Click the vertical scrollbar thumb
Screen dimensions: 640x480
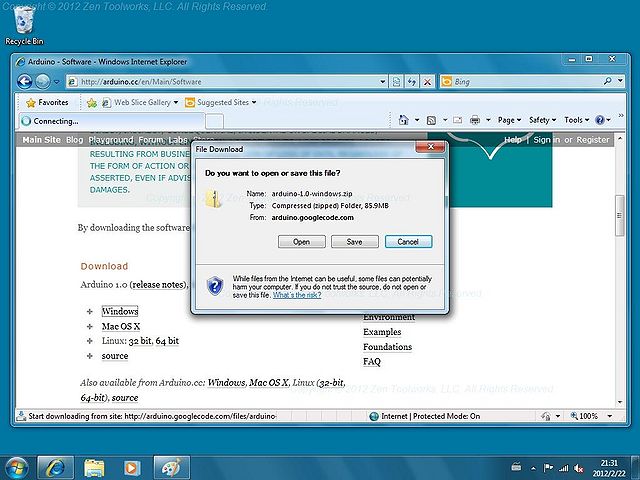click(620, 215)
